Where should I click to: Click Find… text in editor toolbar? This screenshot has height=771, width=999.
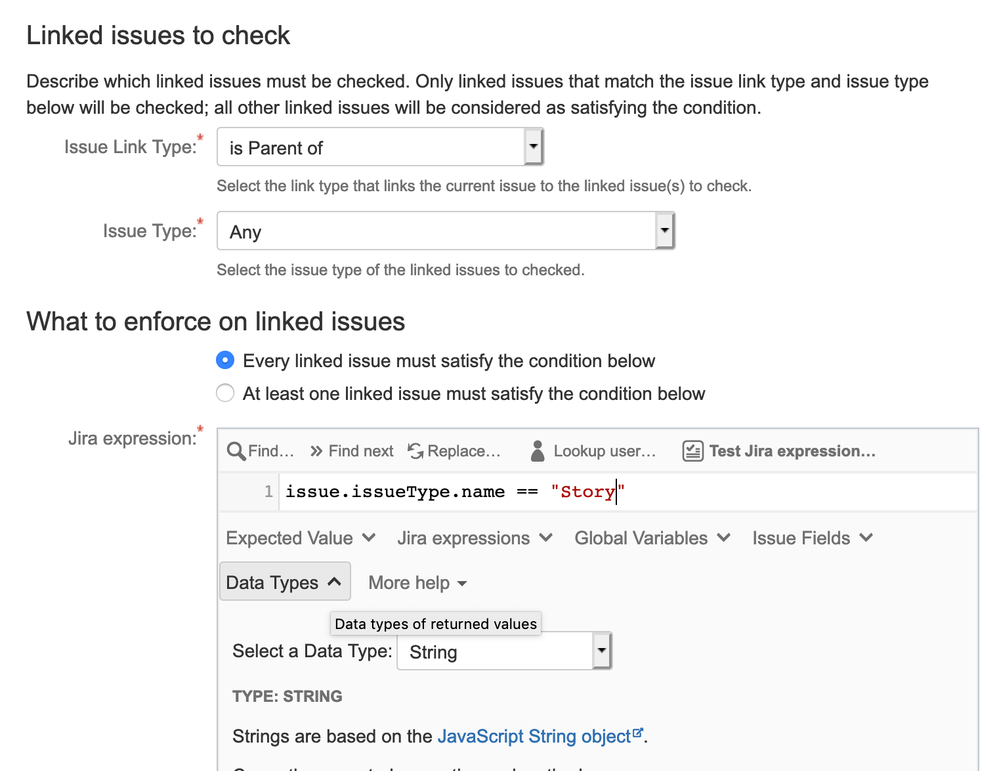click(271, 451)
